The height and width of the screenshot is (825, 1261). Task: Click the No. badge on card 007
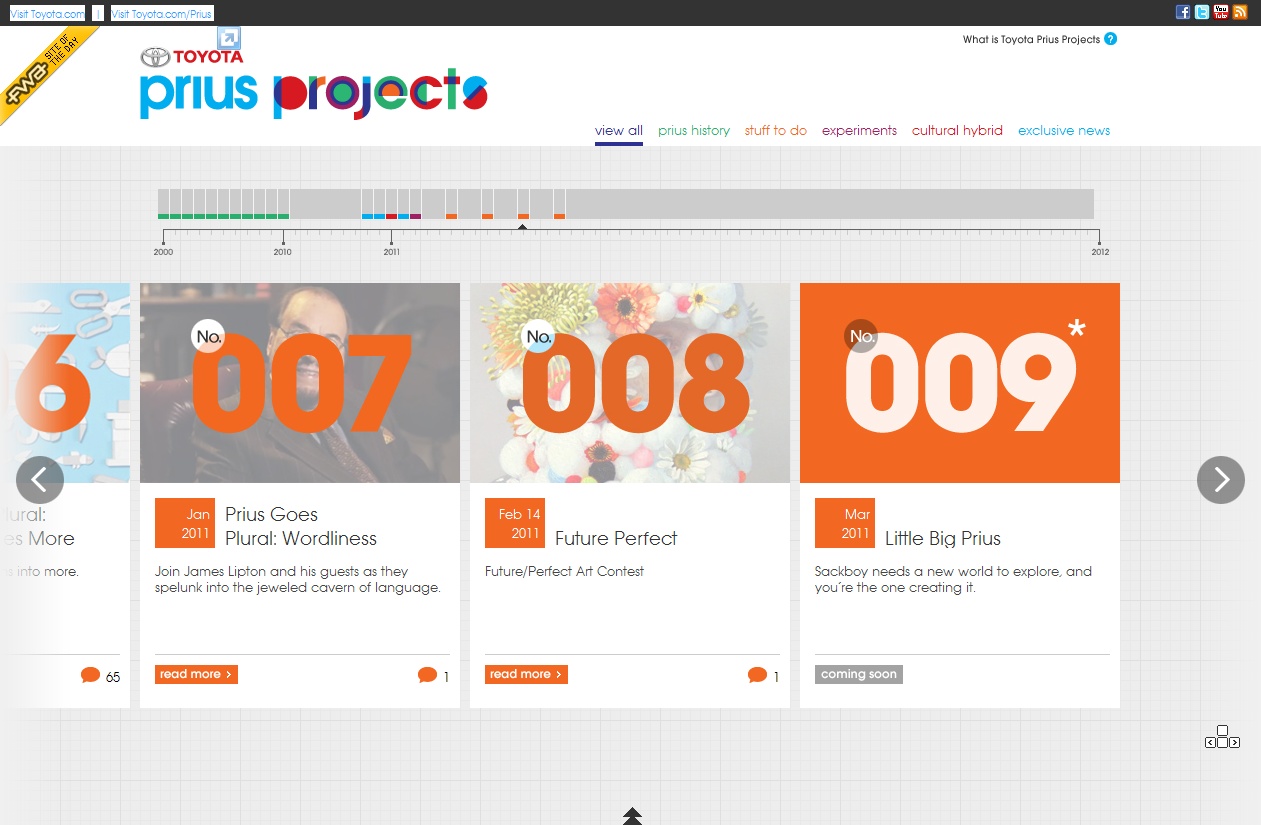pyautogui.click(x=208, y=336)
